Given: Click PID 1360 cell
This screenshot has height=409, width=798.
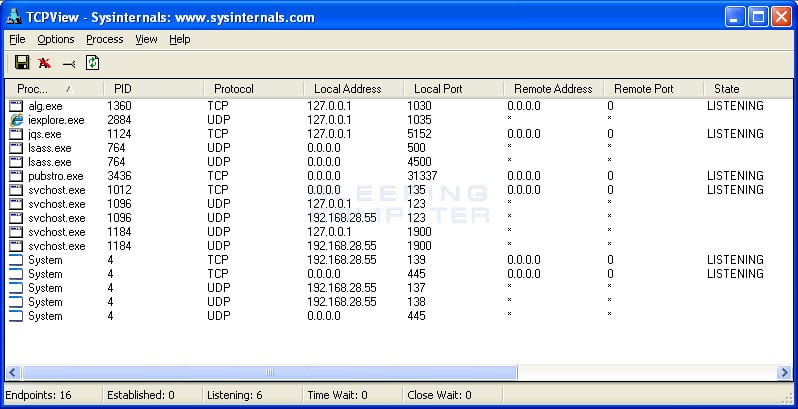Looking at the screenshot, I should point(119,106).
